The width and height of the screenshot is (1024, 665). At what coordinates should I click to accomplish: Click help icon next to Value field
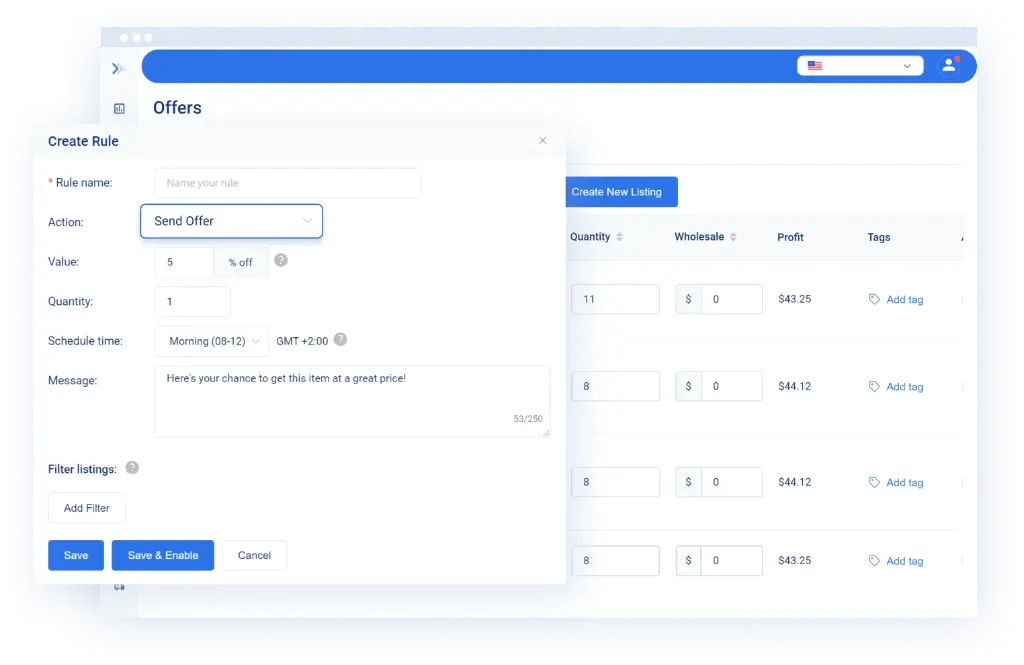(x=281, y=260)
